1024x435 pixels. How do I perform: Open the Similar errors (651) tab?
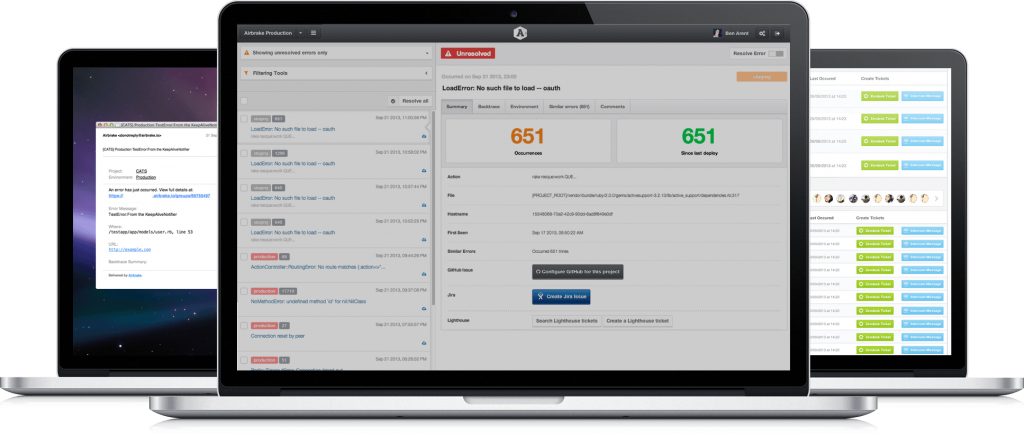[569, 106]
